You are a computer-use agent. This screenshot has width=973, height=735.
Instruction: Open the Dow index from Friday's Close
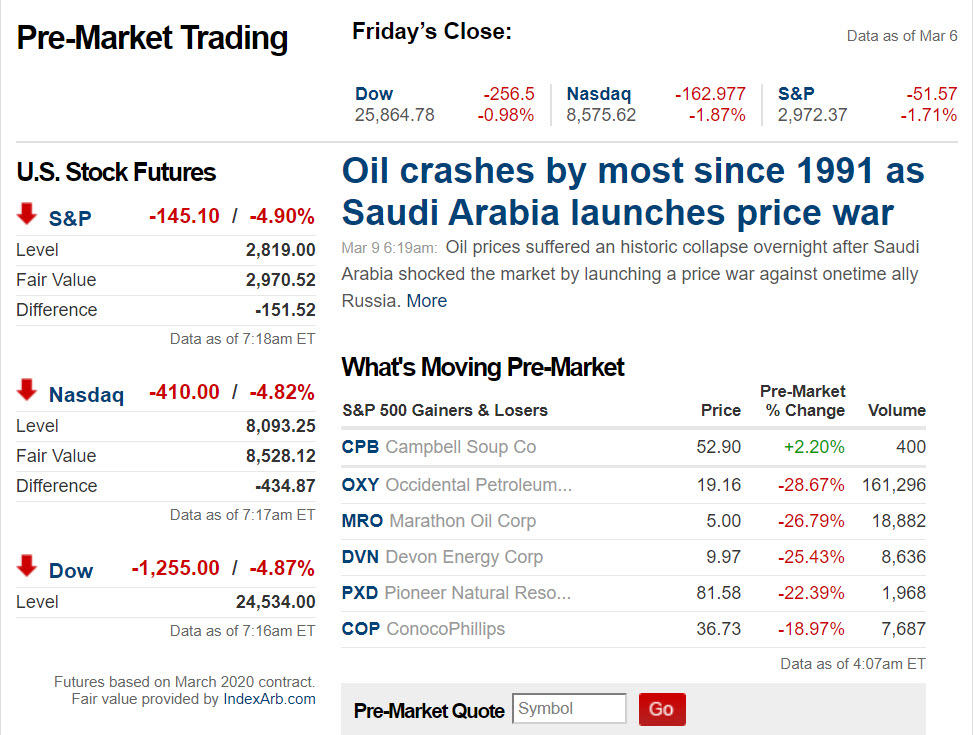coord(374,94)
